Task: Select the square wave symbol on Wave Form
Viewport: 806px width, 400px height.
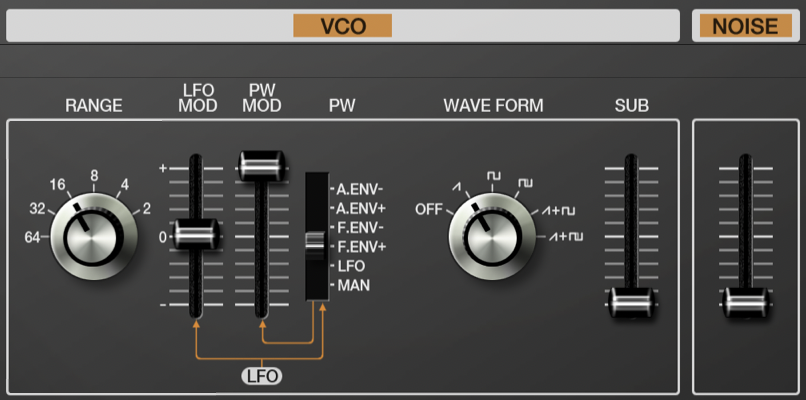Action: tap(493, 175)
